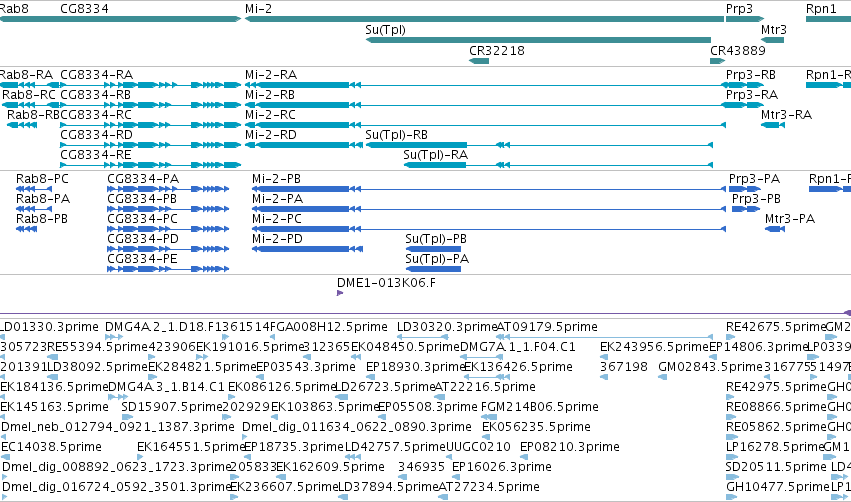Select the CR32218 gene arrow
851x502 pixels.
point(479,60)
